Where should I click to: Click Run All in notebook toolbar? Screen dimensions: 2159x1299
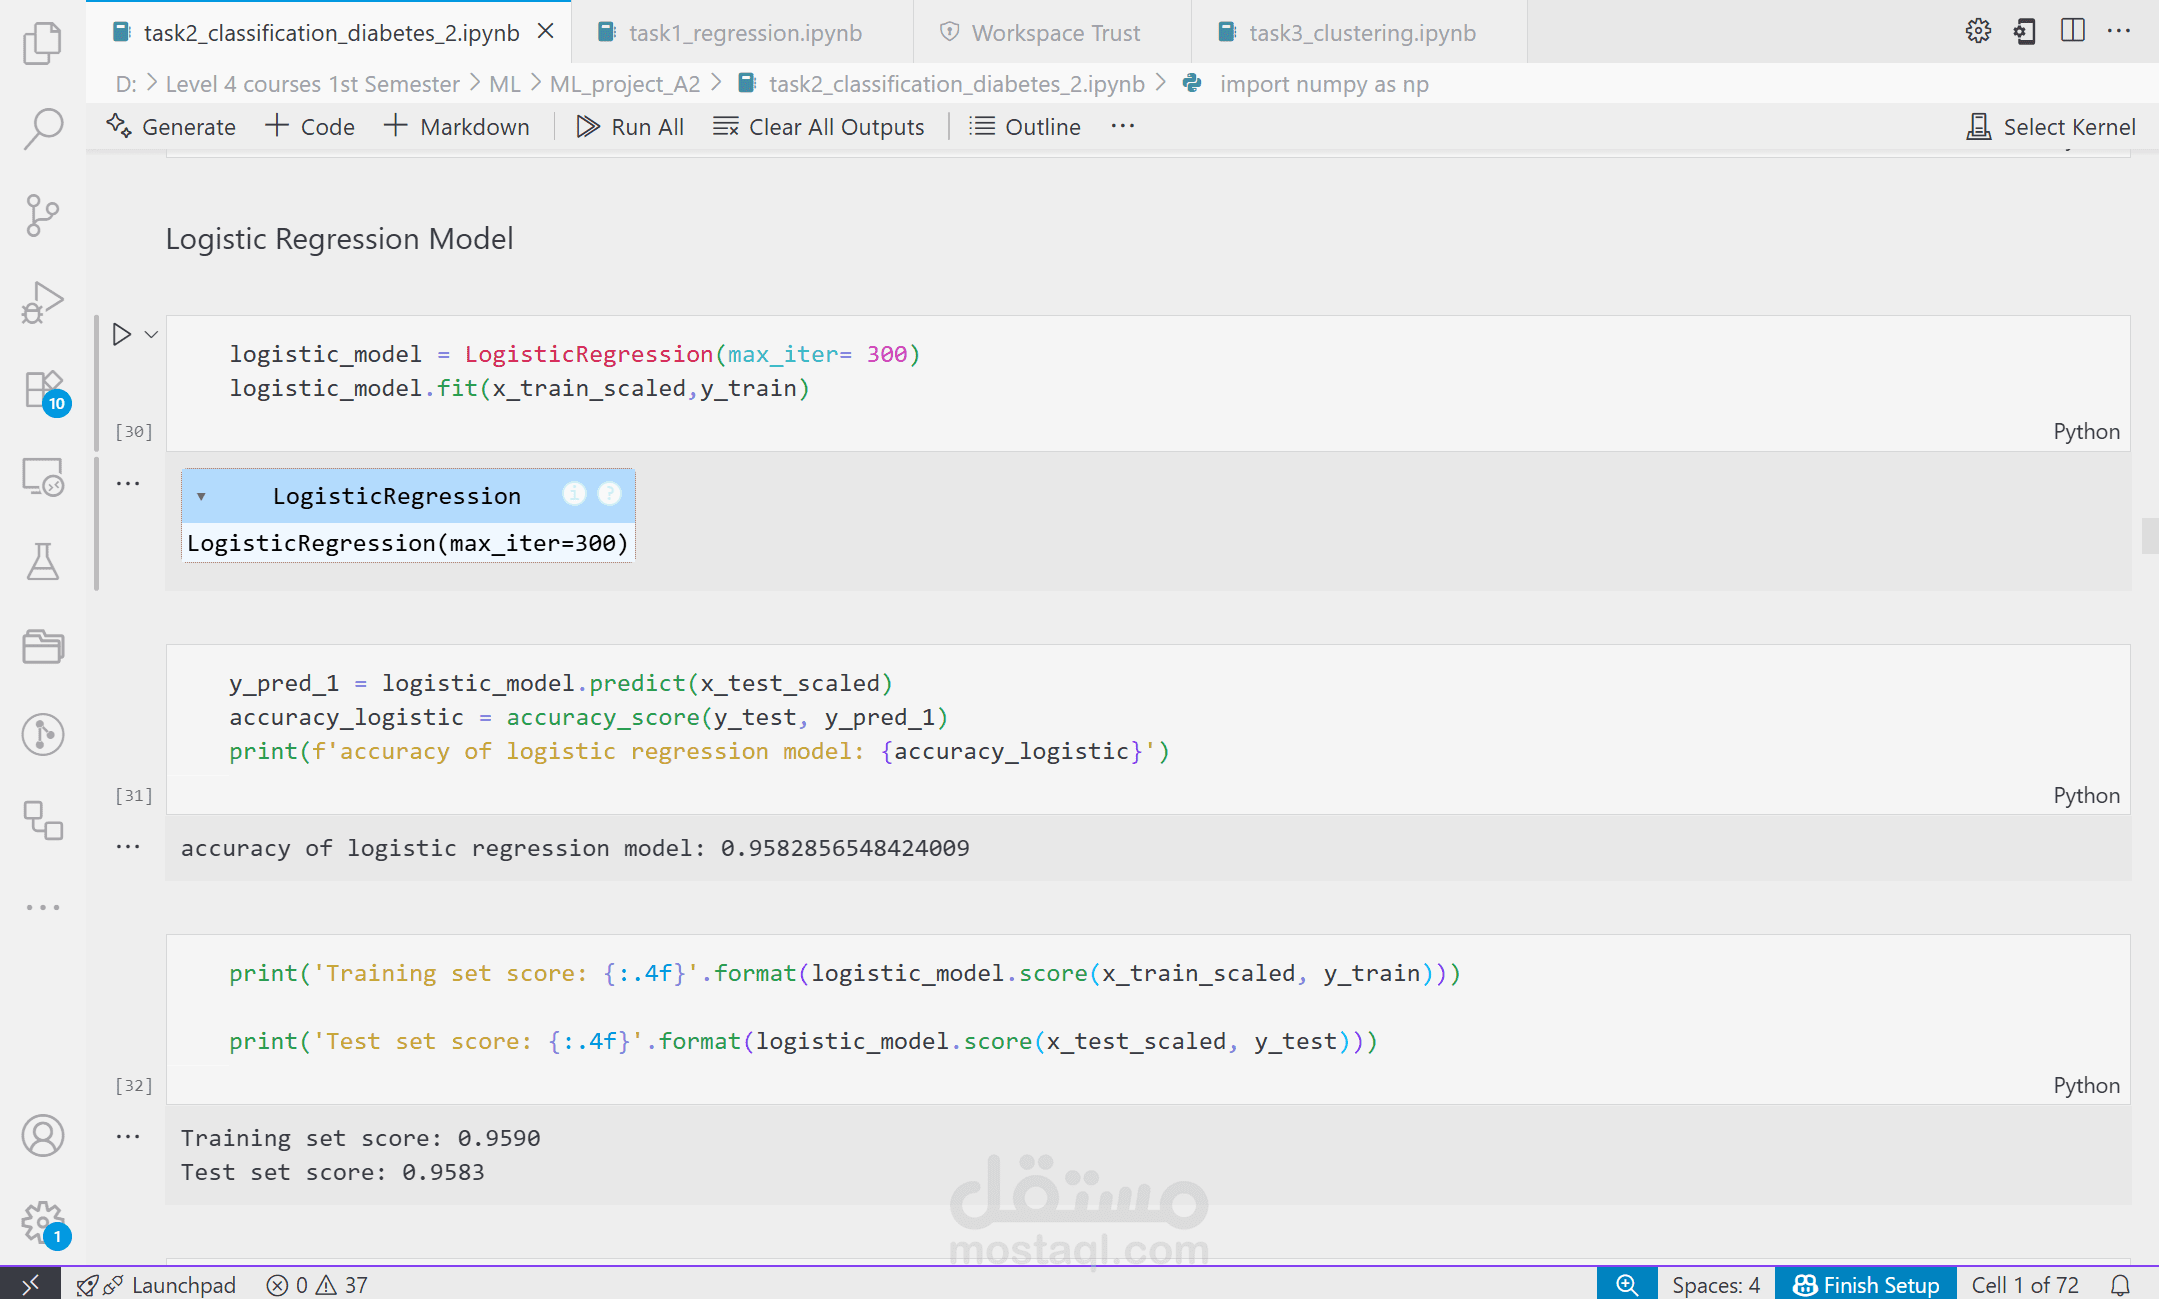tap(630, 127)
